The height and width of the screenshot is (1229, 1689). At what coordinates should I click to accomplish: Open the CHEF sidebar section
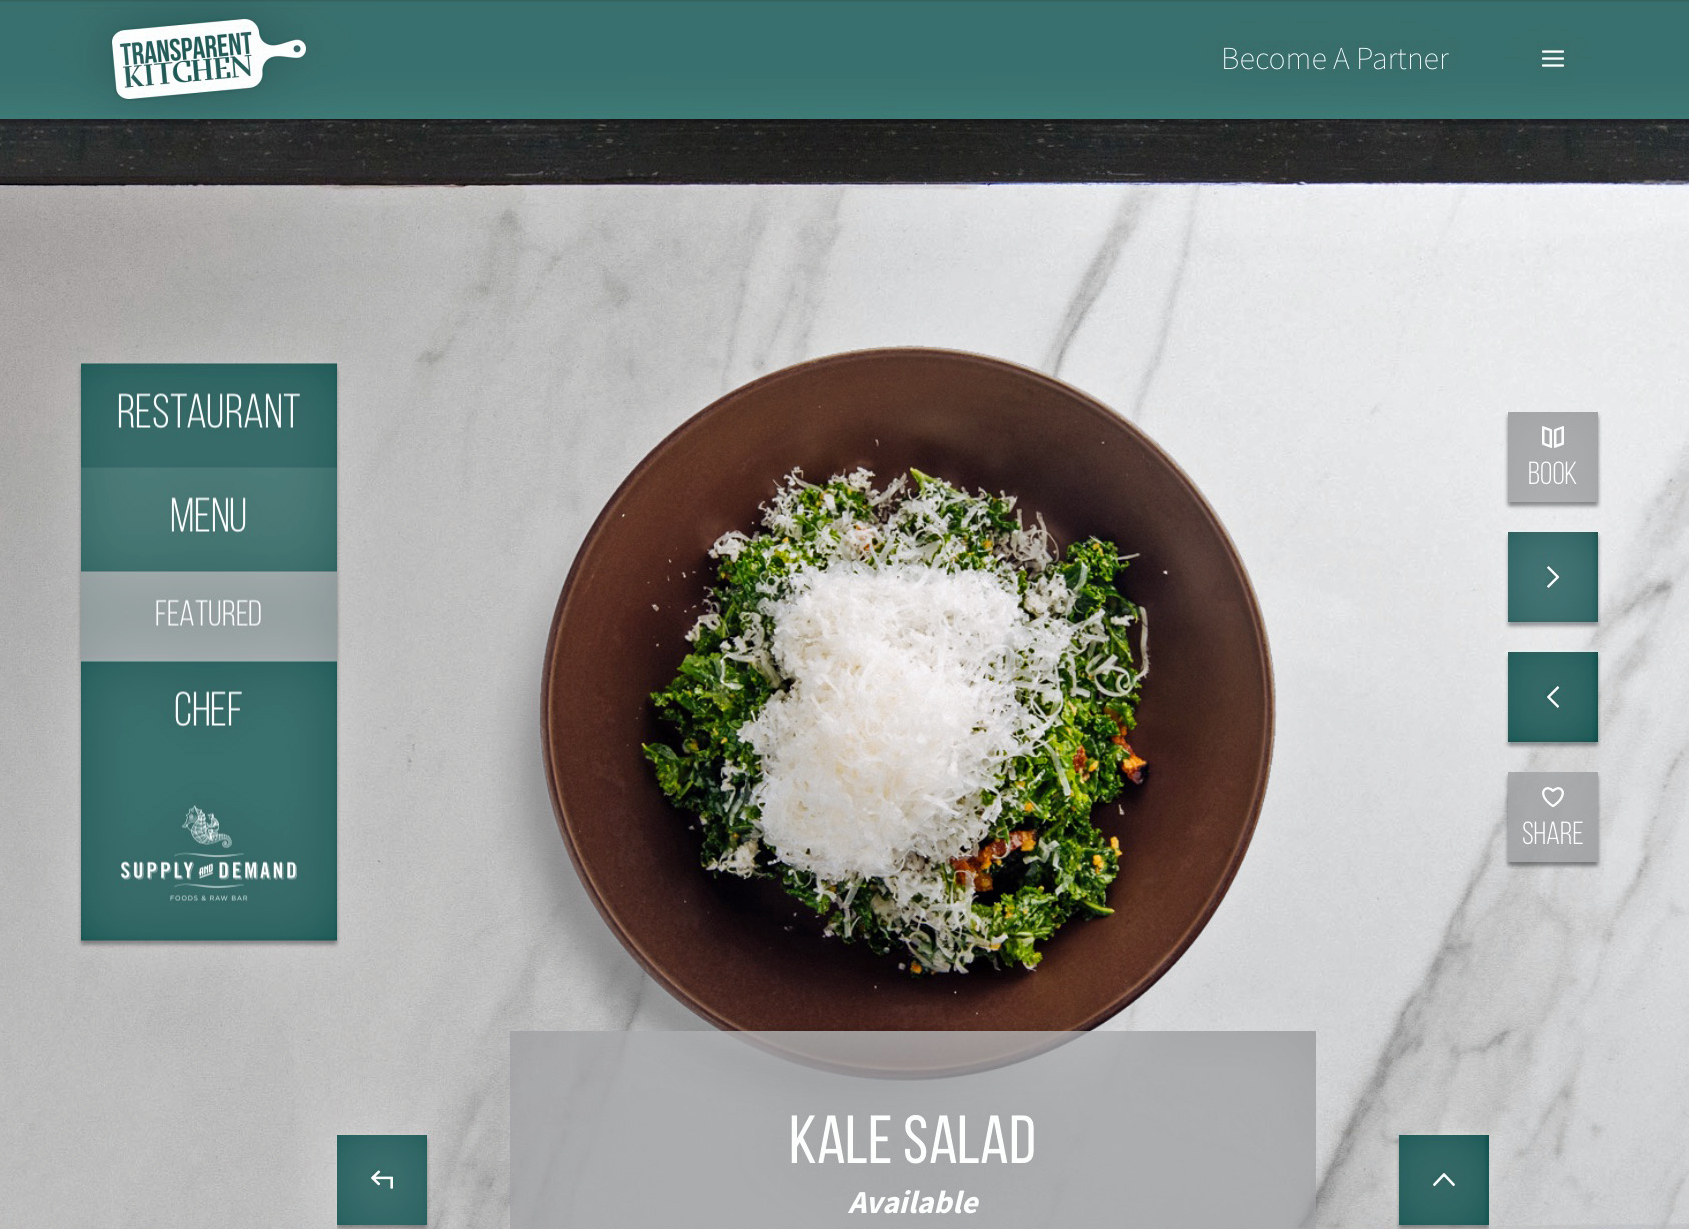tap(209, 710)
